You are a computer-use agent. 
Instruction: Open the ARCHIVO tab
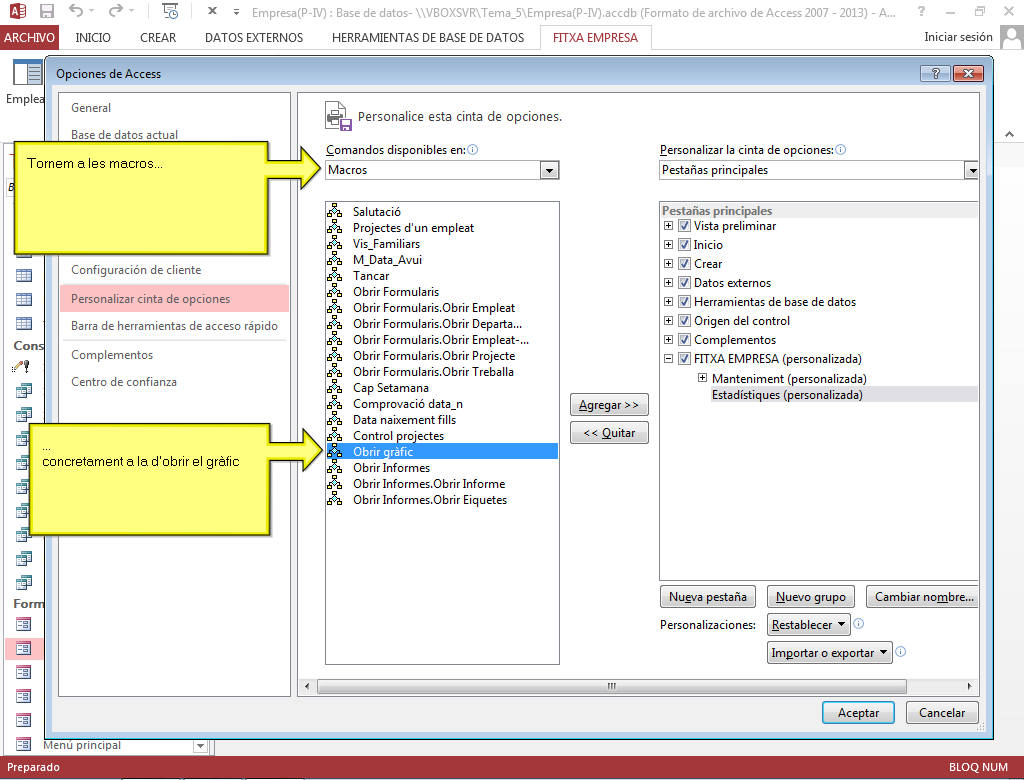coord(29,38)
